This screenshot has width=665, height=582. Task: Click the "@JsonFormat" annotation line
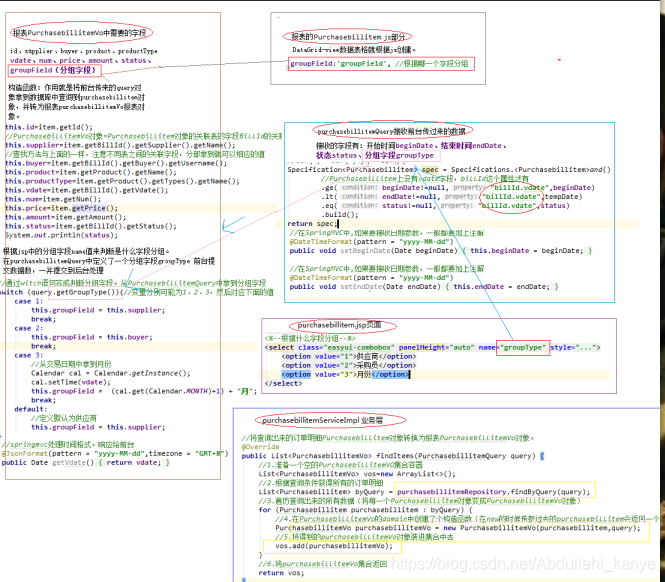click(x=115, y=453)
